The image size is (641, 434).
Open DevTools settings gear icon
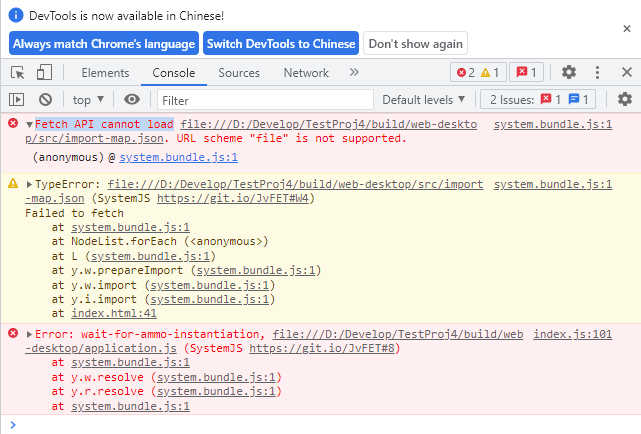pyautogui.click(x=569, y=72)
